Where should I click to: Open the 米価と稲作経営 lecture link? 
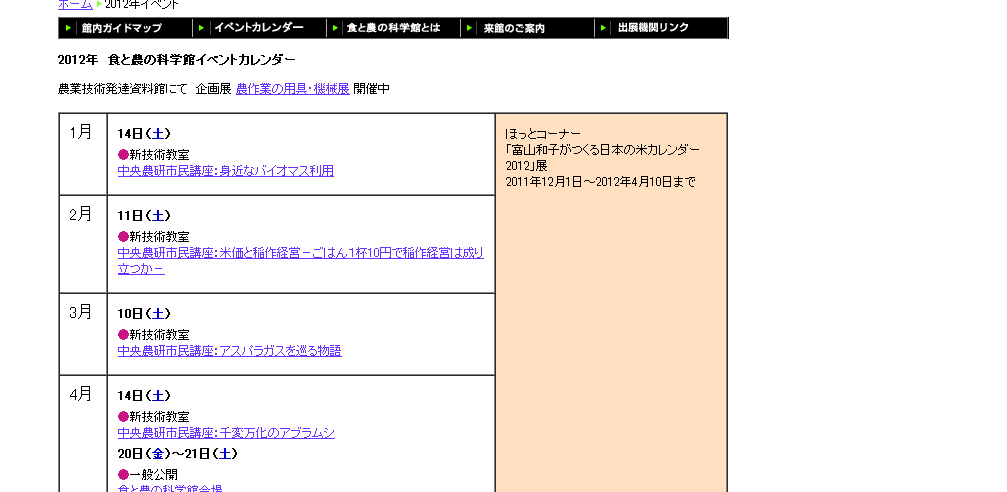click(x=300, y=253)
